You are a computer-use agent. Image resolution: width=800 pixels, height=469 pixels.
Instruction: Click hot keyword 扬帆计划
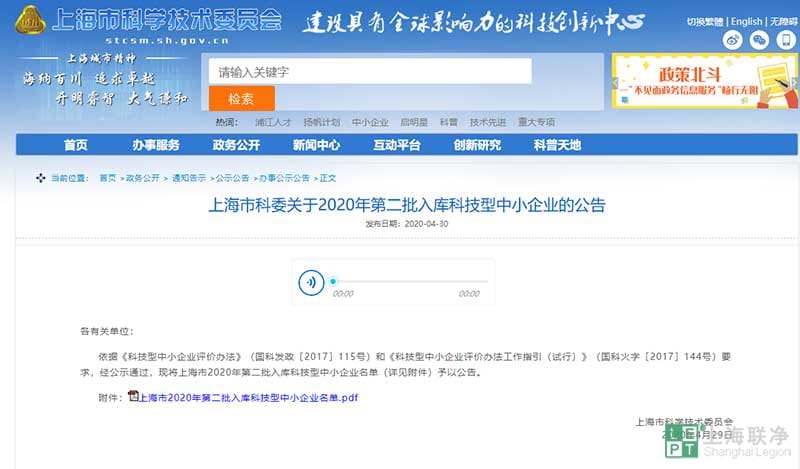tap(321, 122)
